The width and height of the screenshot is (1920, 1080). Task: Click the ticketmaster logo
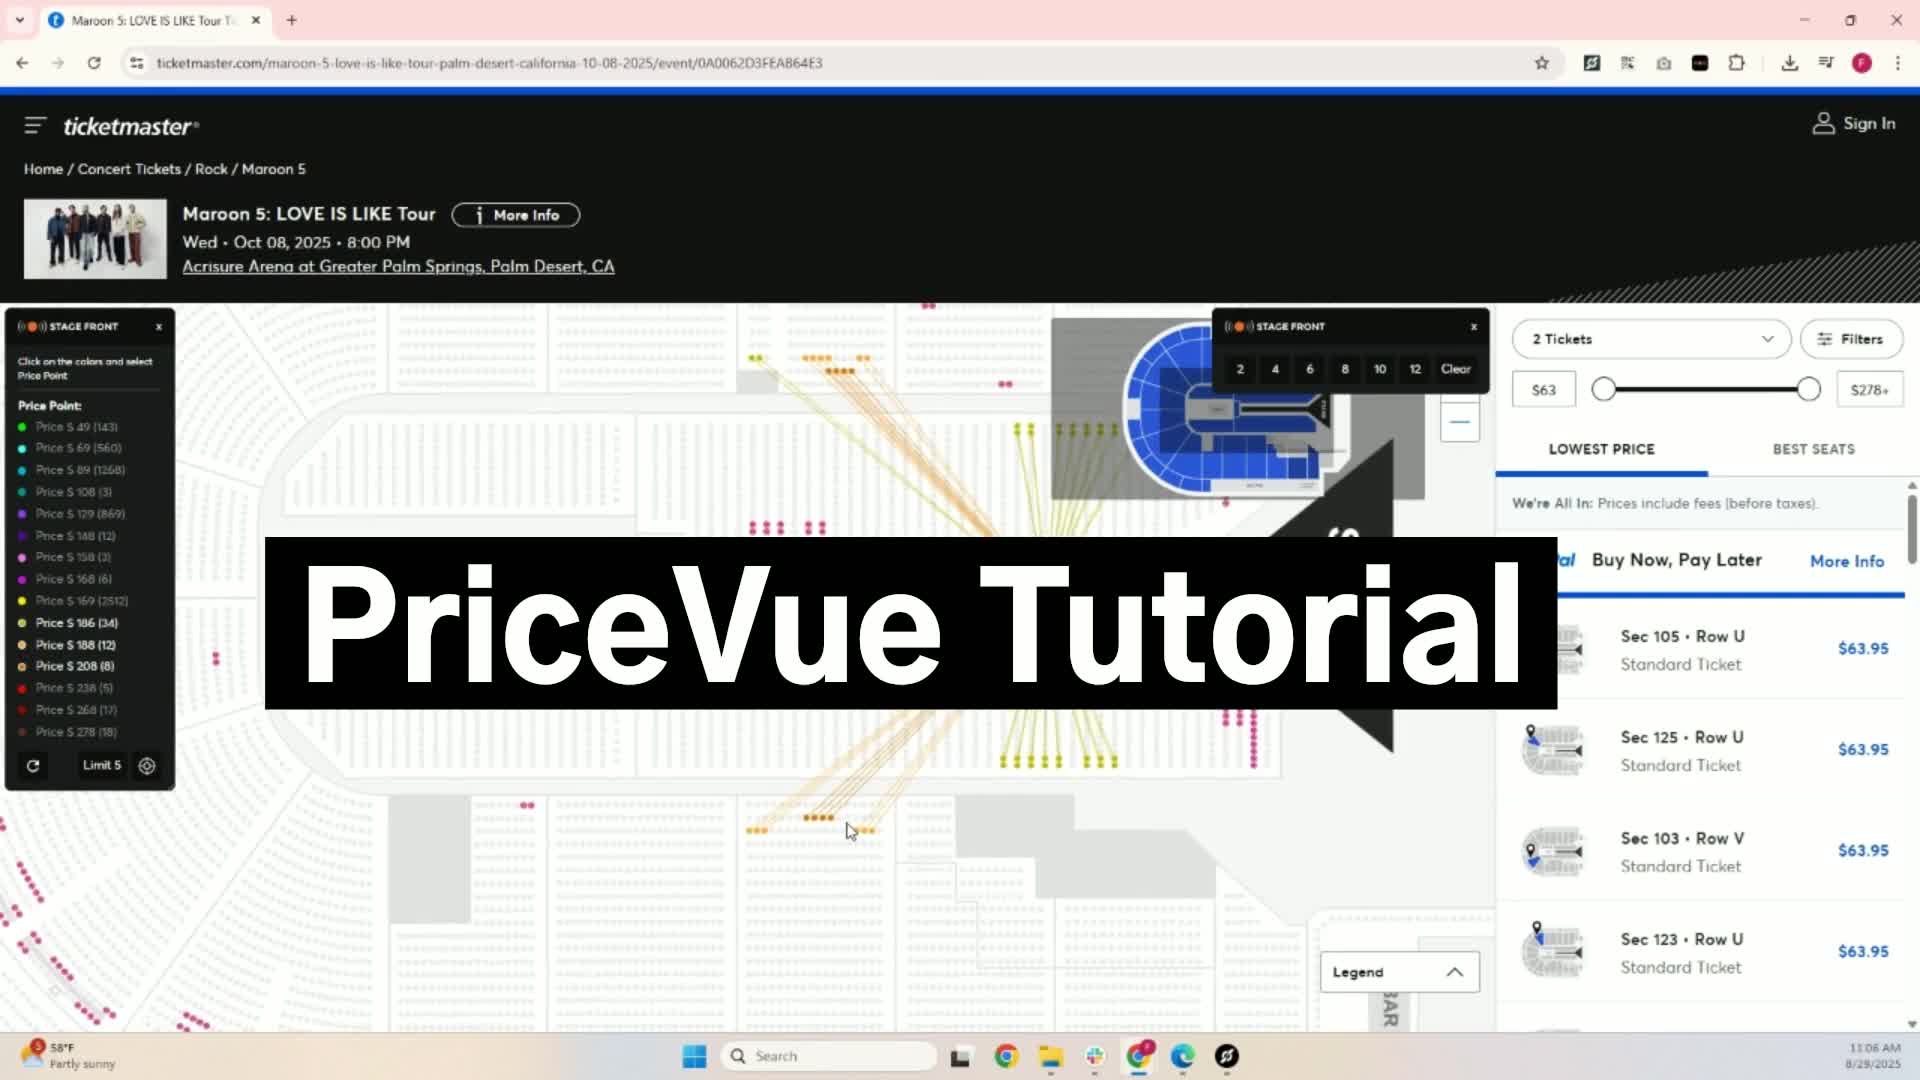point(131,126)
